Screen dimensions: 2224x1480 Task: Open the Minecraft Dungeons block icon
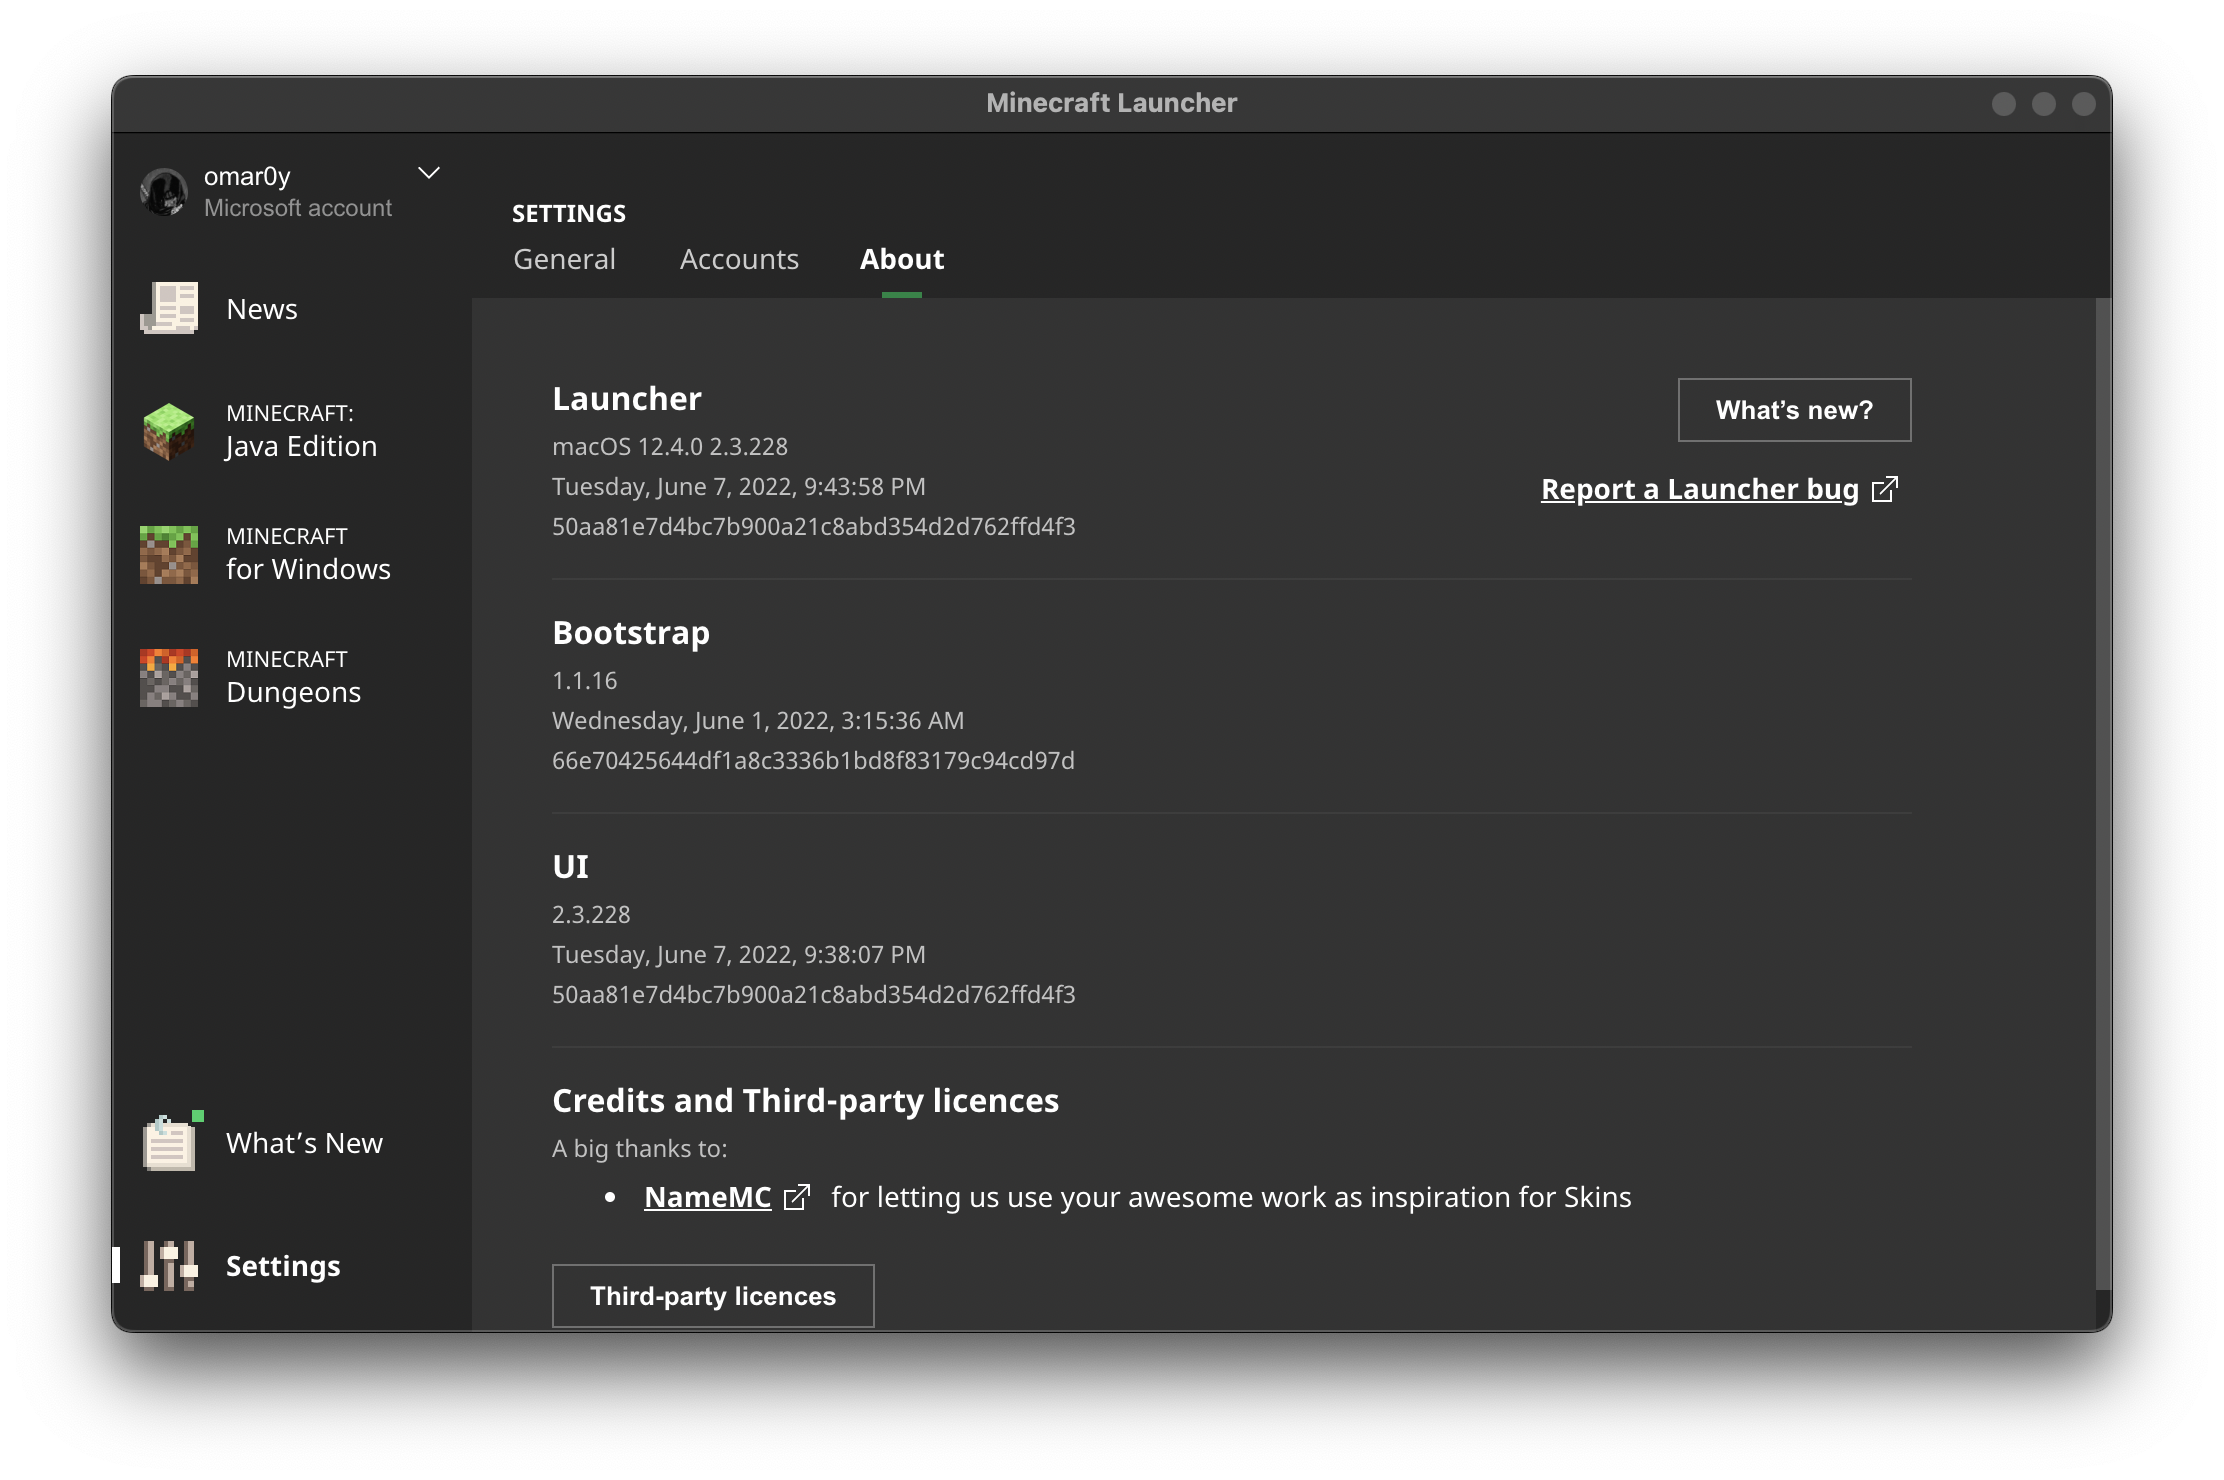tap(169, 677)
